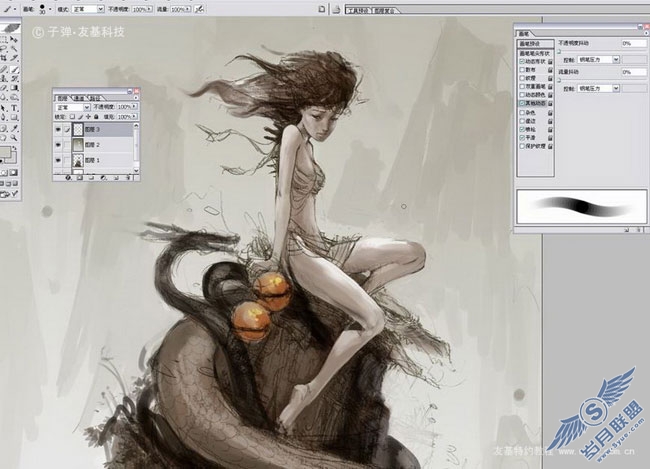Open layer fill arrow in Layers panel
The height and width of the screenshot is (469, 650).
[134, 116]
